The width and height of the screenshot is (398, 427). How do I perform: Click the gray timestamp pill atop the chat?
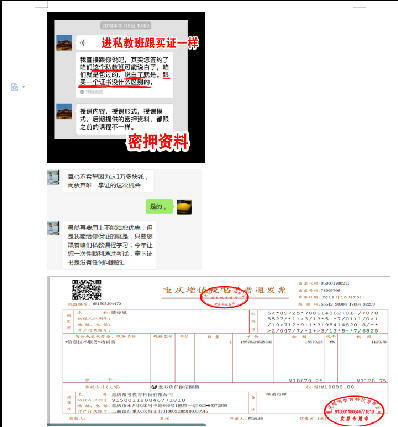click(x=126, y=26)
